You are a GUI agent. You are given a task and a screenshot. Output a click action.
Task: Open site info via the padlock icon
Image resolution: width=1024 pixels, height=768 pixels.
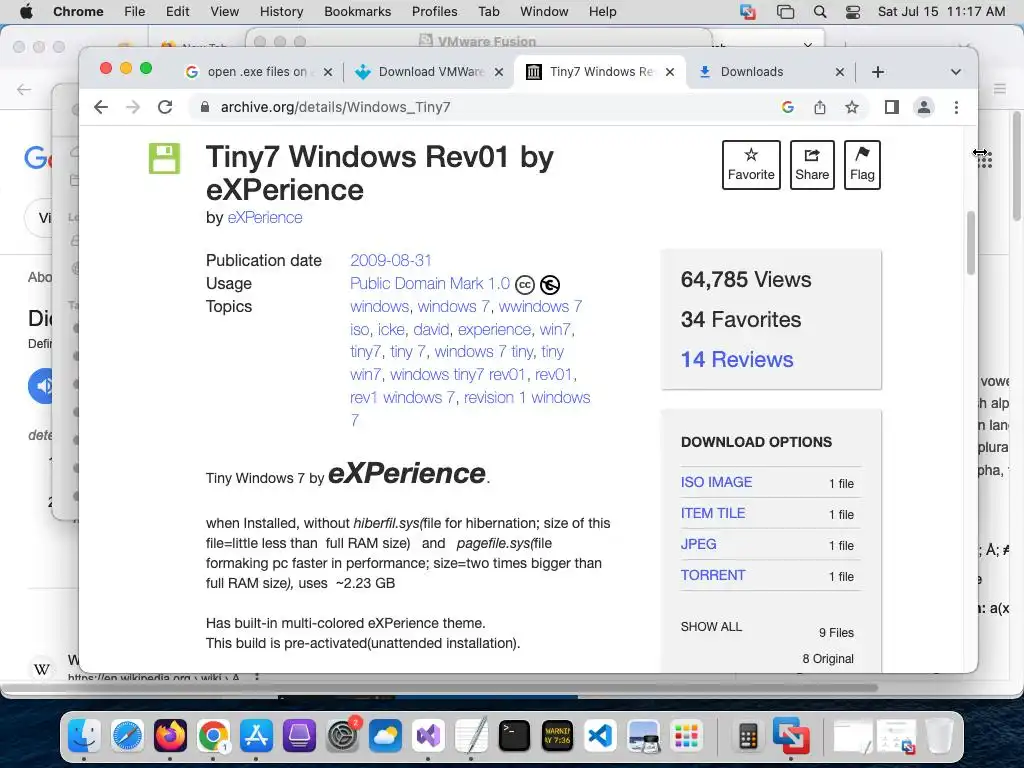[204, 107]
